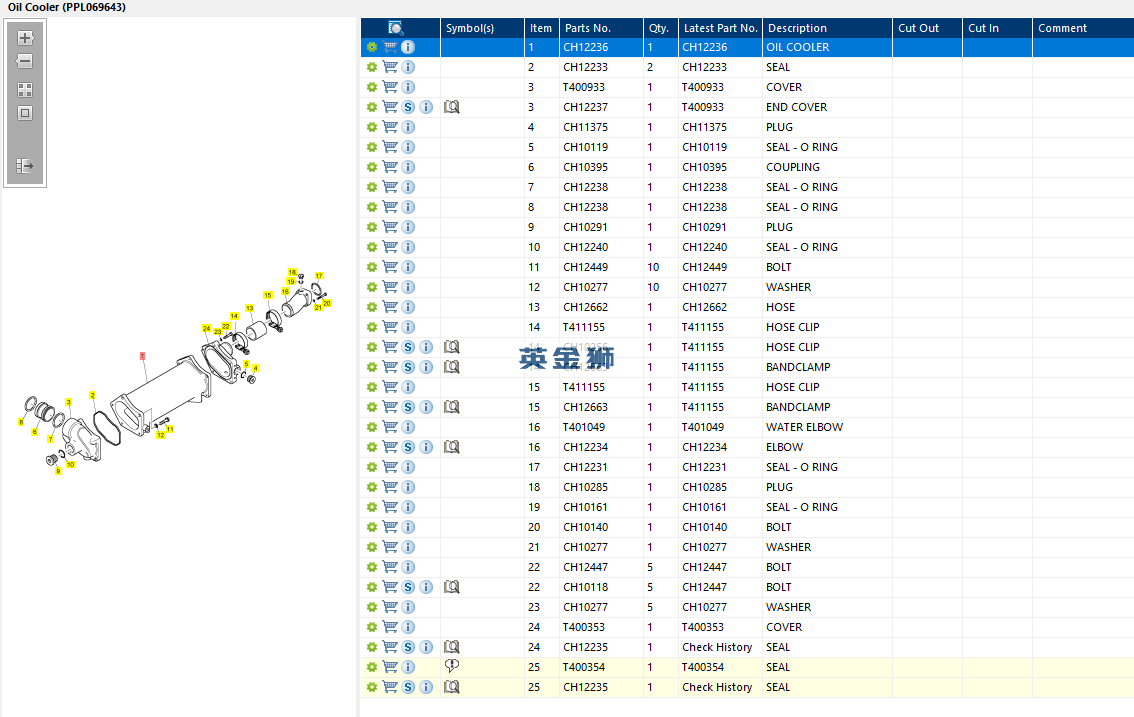
Task: Open book lookup symbol for CH10118 BOLT
Action: coord(452,587)
